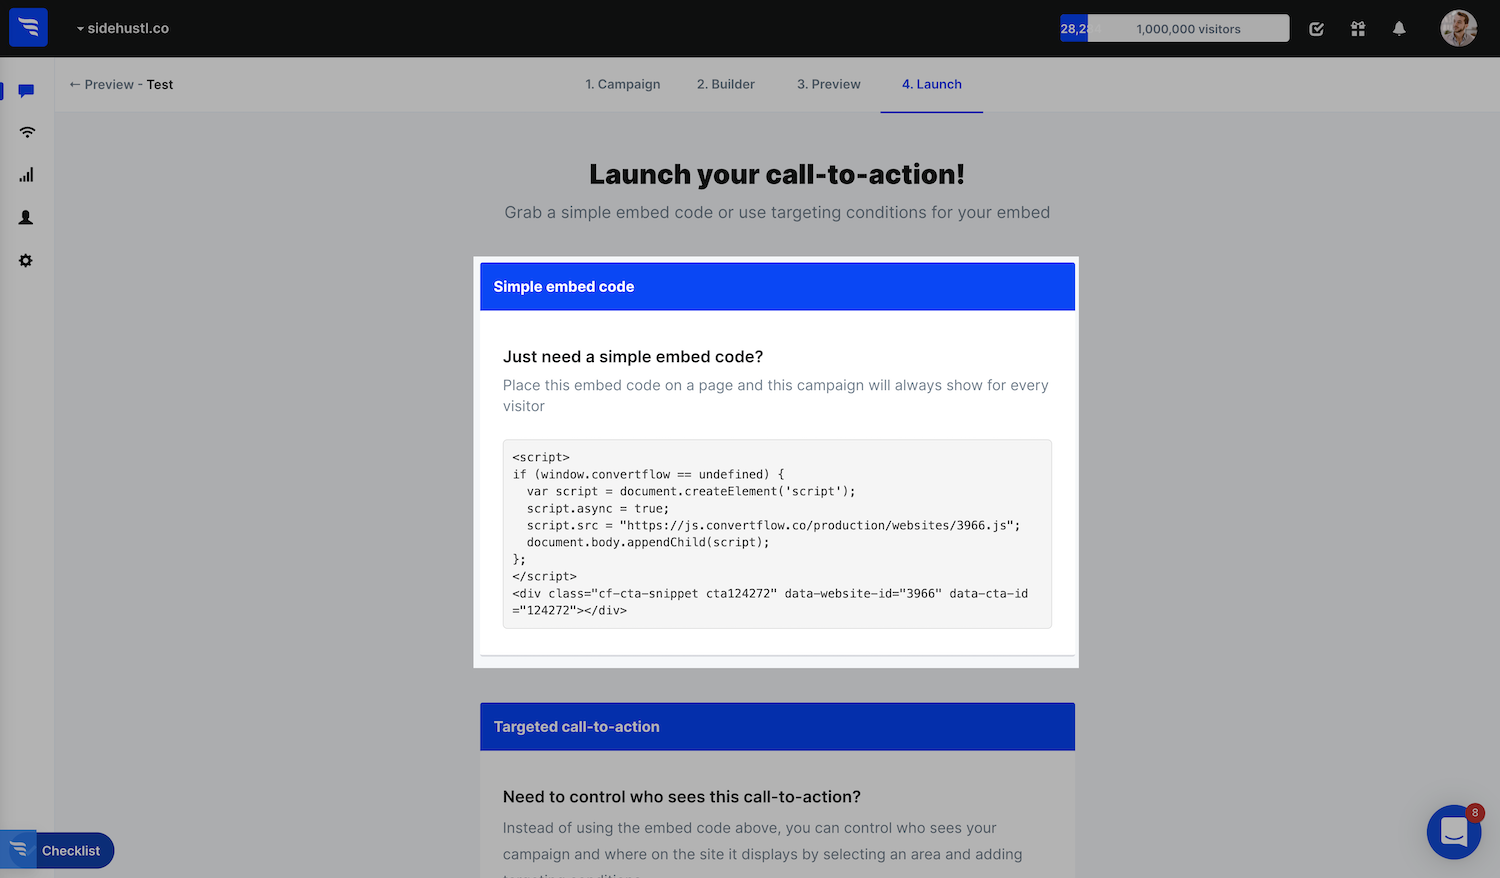This screenshot has width=1500, height=878.
Task: Open the settings gear sidebar icon
Action: tap(26, 260)
